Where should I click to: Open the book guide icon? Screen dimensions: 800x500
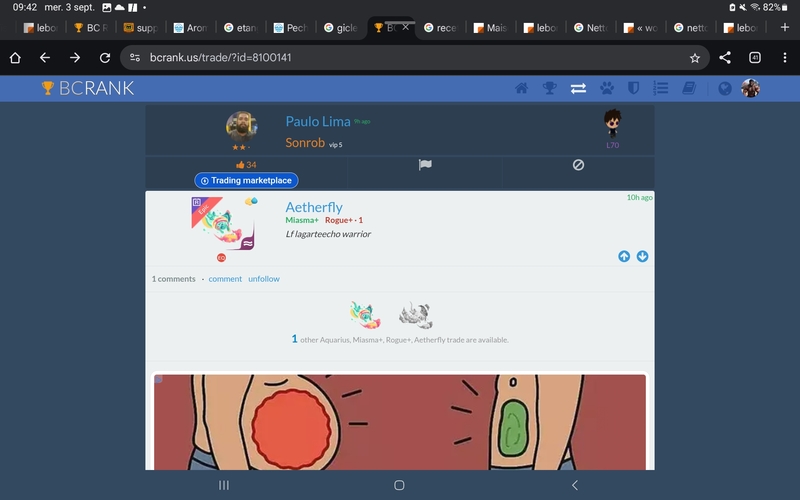(688, 88)
